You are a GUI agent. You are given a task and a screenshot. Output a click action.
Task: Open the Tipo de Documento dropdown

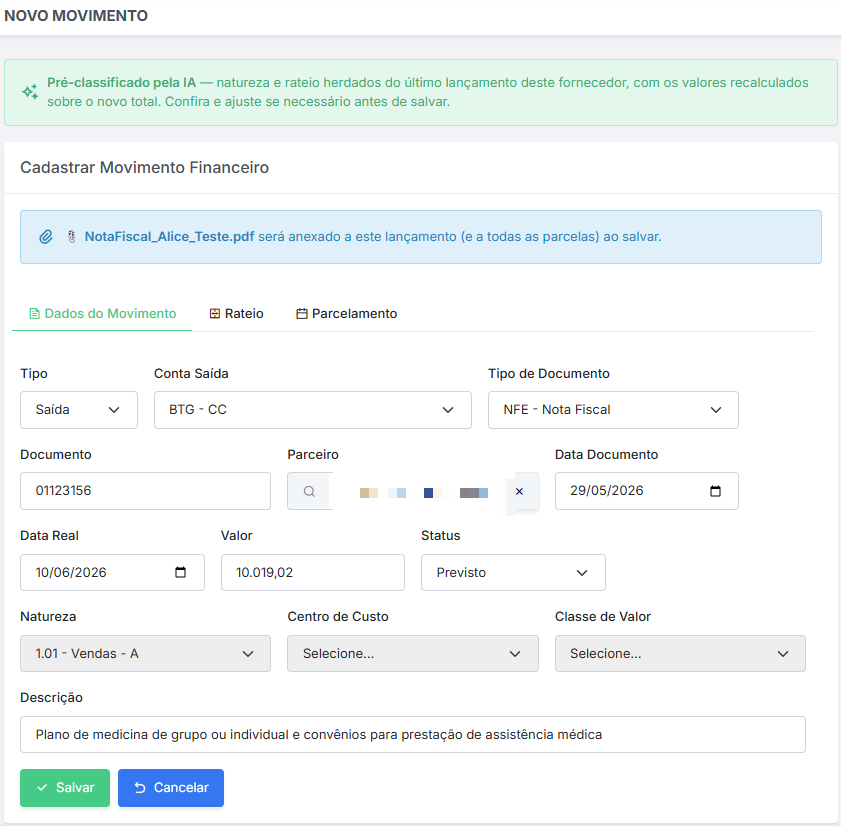[613, 410]
